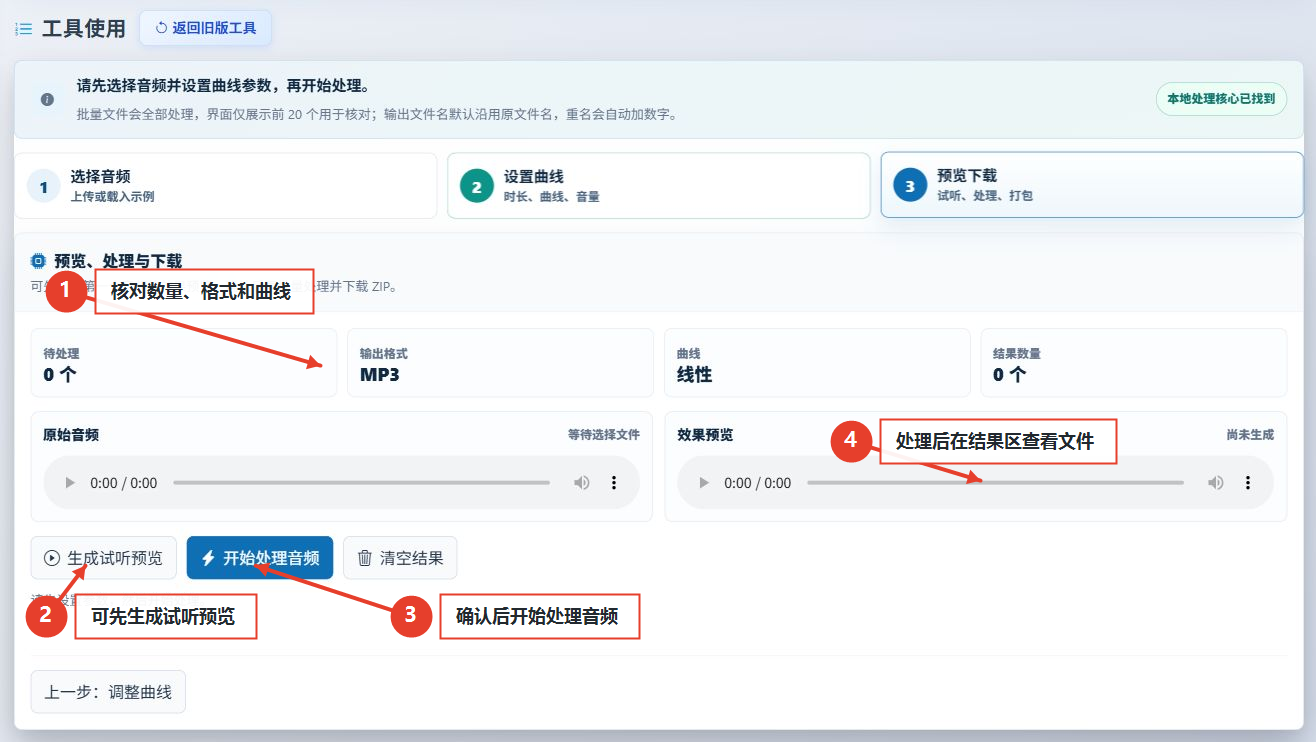The width and height of the screenshot is (1316, 742).
Task: Select step 3 预览下载
Action: coord(1092,186)
